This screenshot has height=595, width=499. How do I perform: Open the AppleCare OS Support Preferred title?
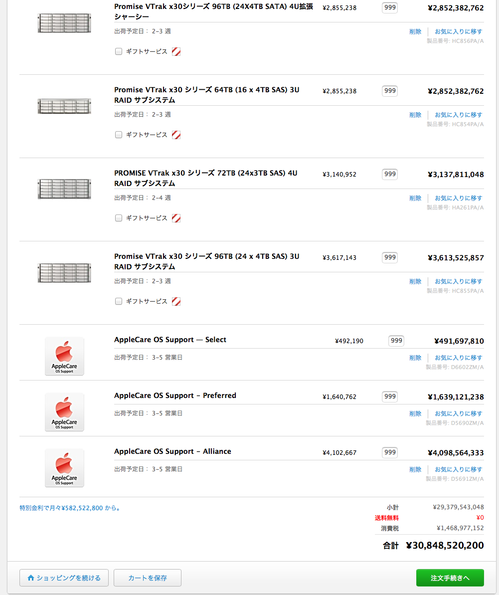coord(175,395)
